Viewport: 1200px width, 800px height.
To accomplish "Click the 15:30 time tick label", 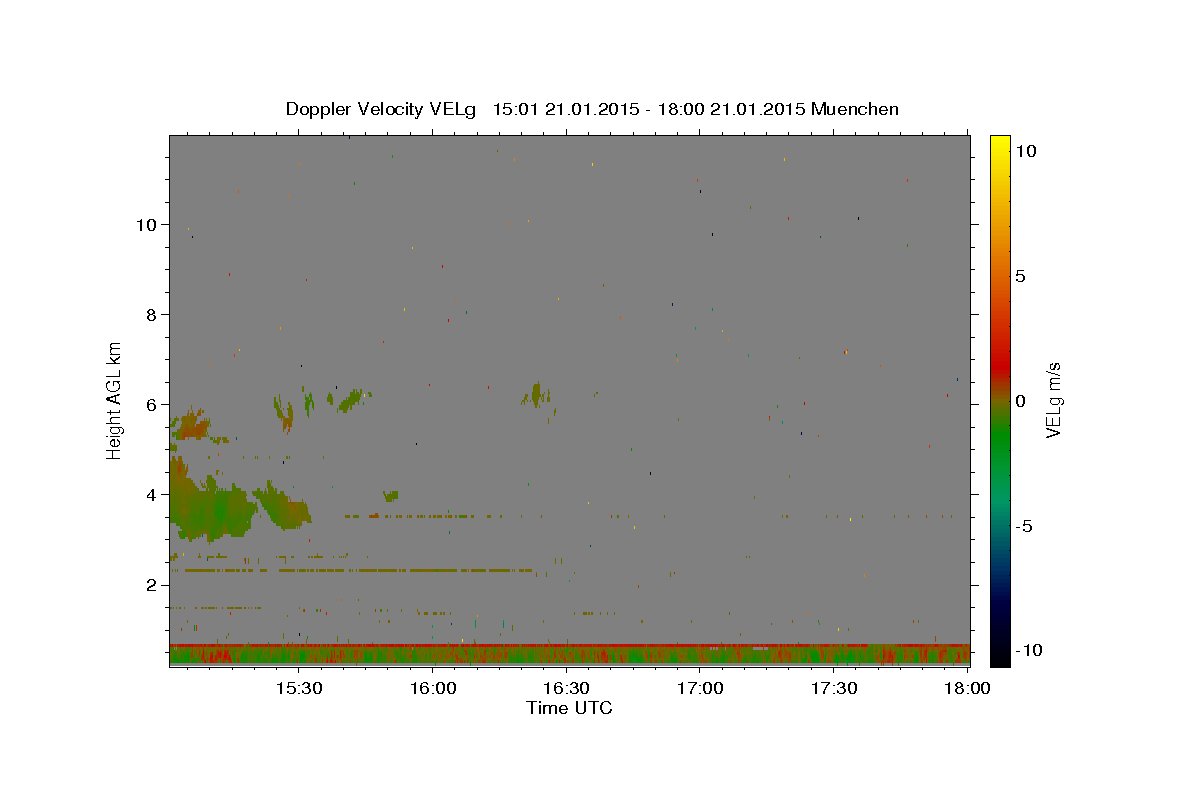I will click(298, 689).
